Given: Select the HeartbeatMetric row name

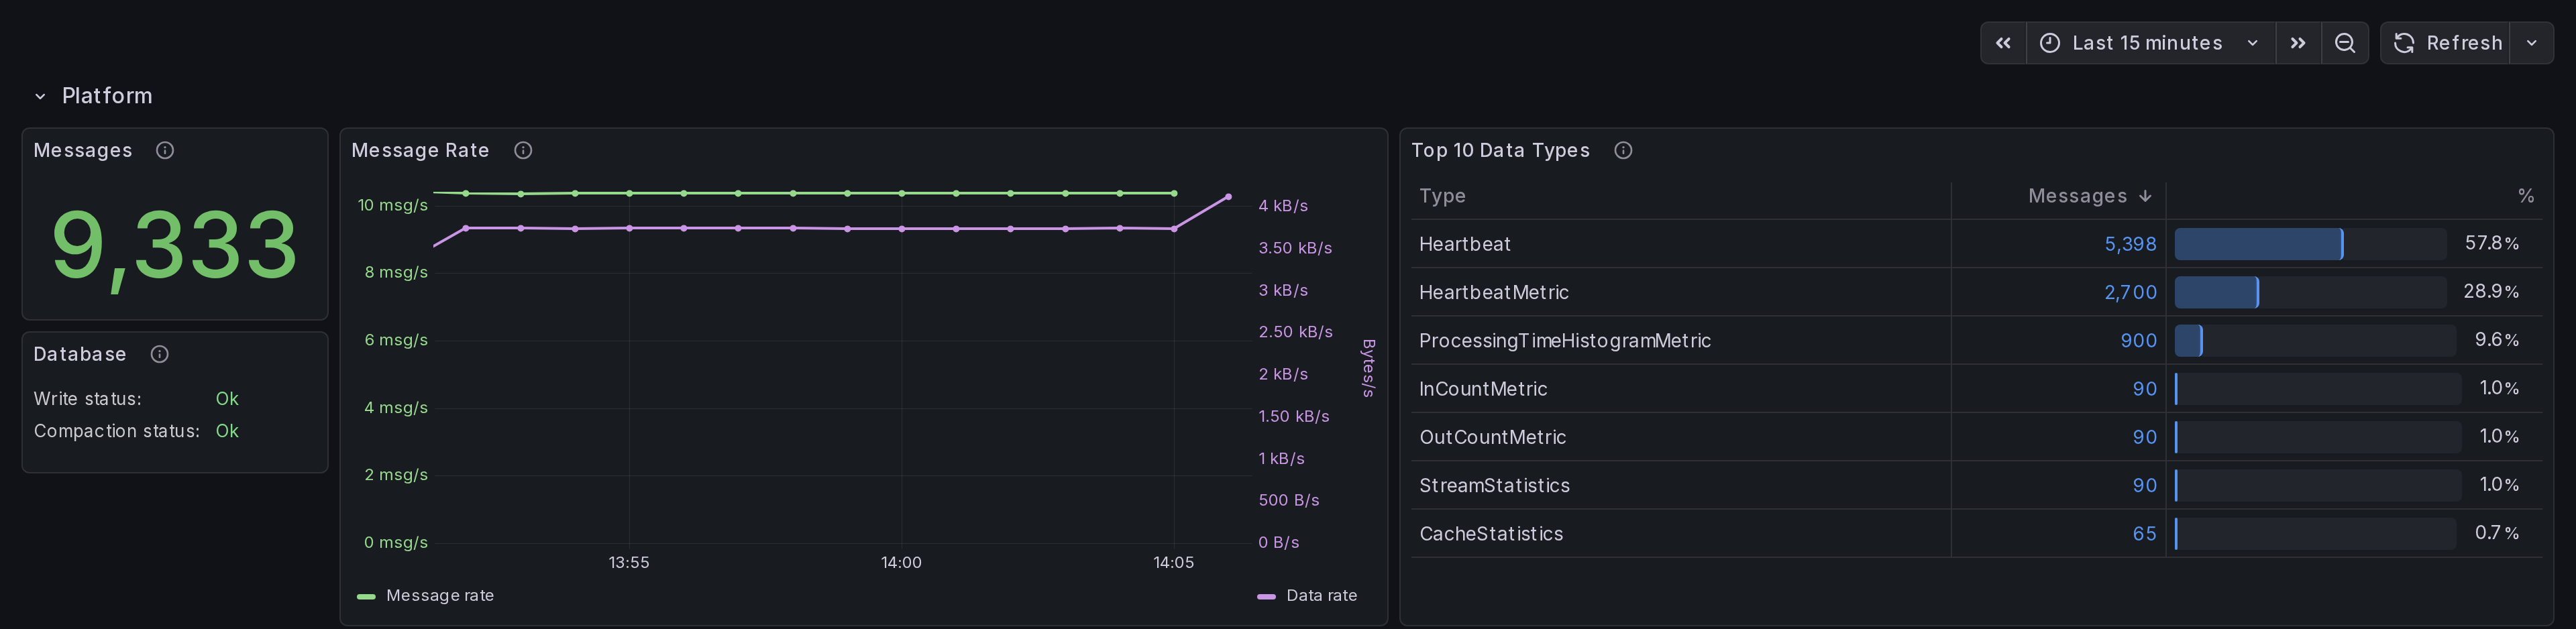Looking at the screenshot, I should click(x=1493, y=292).
